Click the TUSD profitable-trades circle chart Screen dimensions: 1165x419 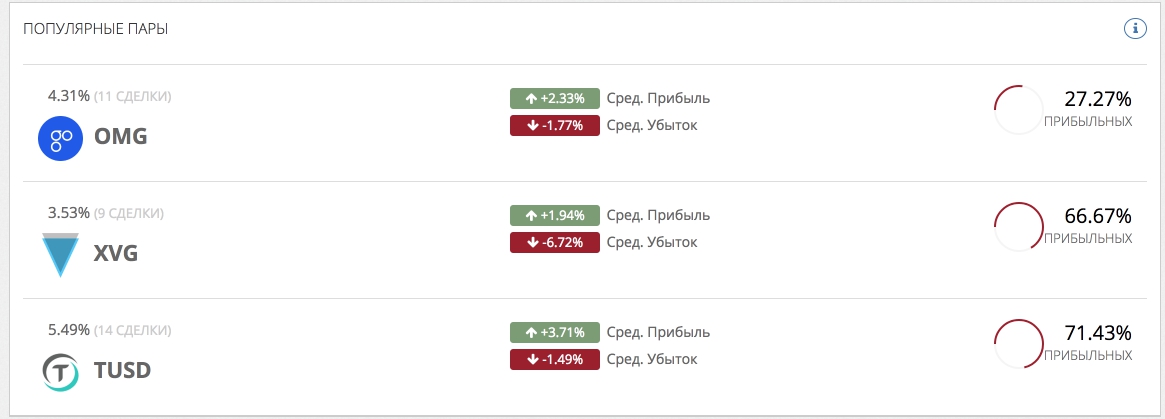(1019, 344)
